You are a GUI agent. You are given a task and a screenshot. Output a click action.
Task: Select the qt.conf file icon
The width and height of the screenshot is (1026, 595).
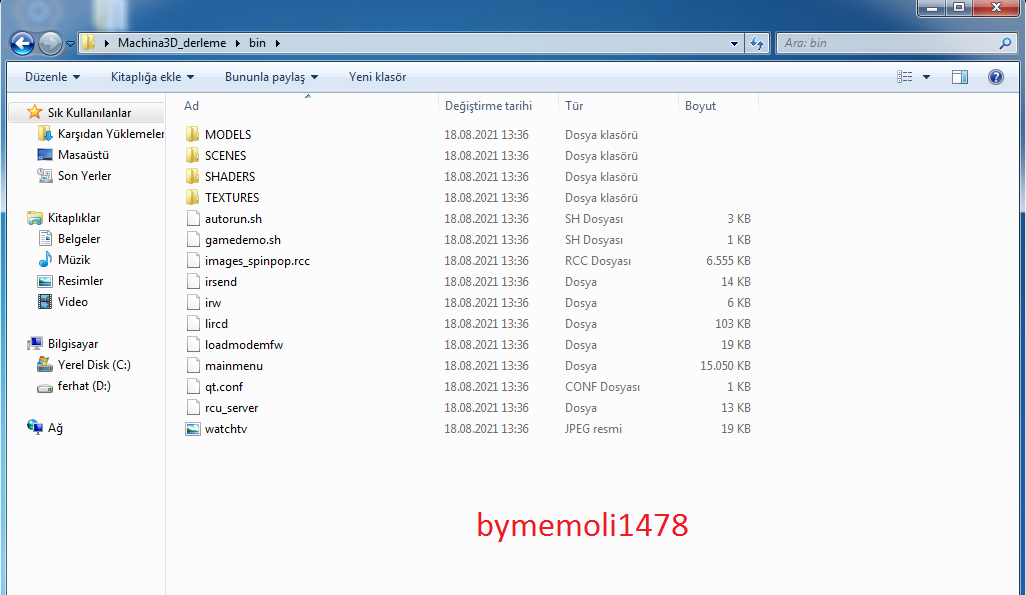(192, 387)
